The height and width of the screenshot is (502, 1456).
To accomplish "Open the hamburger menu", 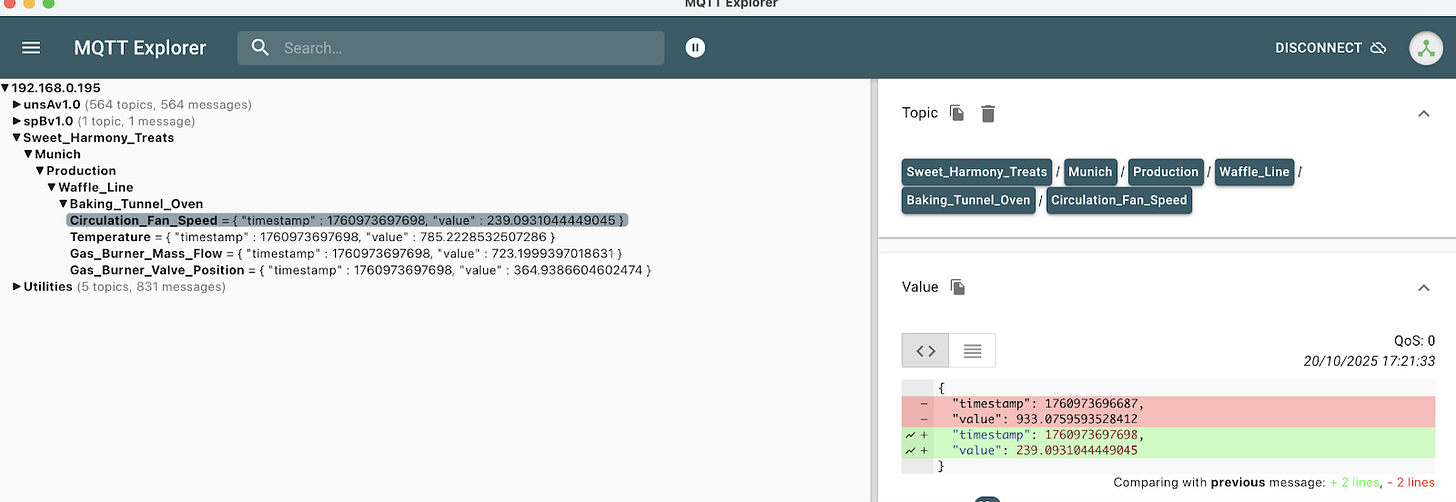I will coord(31,48).
